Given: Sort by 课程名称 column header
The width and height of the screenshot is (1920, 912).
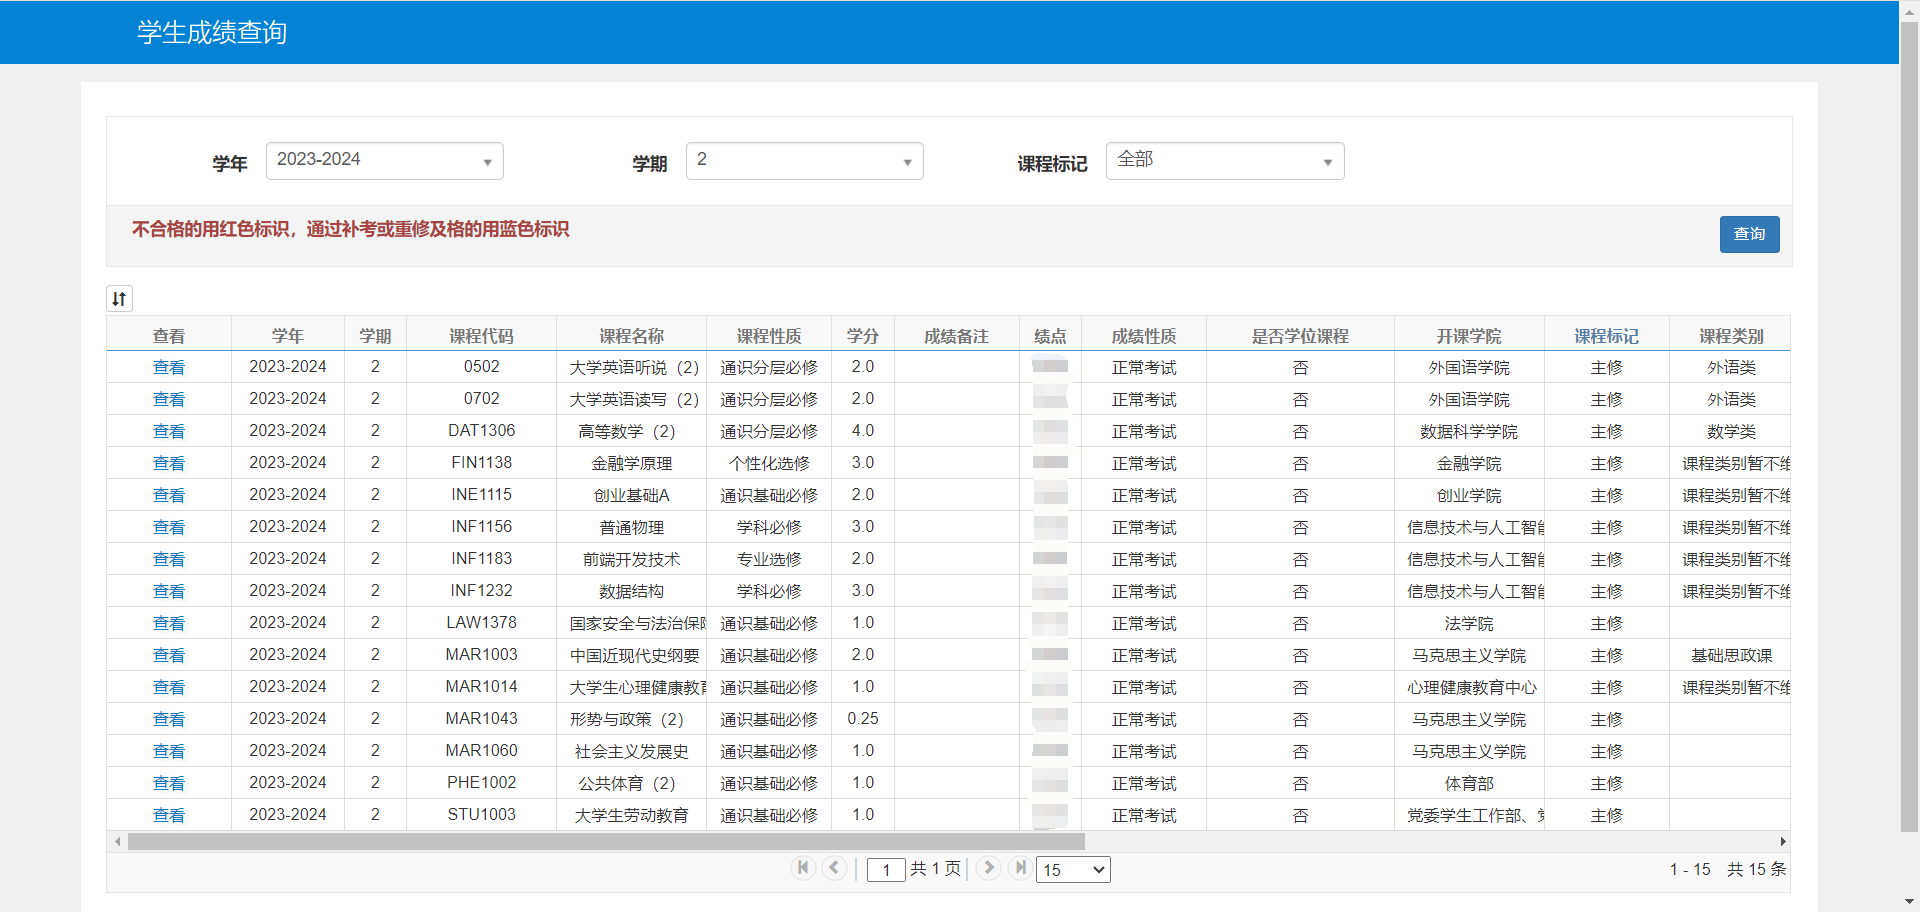Looking at the screenshot, I should [x=631, y=336].
